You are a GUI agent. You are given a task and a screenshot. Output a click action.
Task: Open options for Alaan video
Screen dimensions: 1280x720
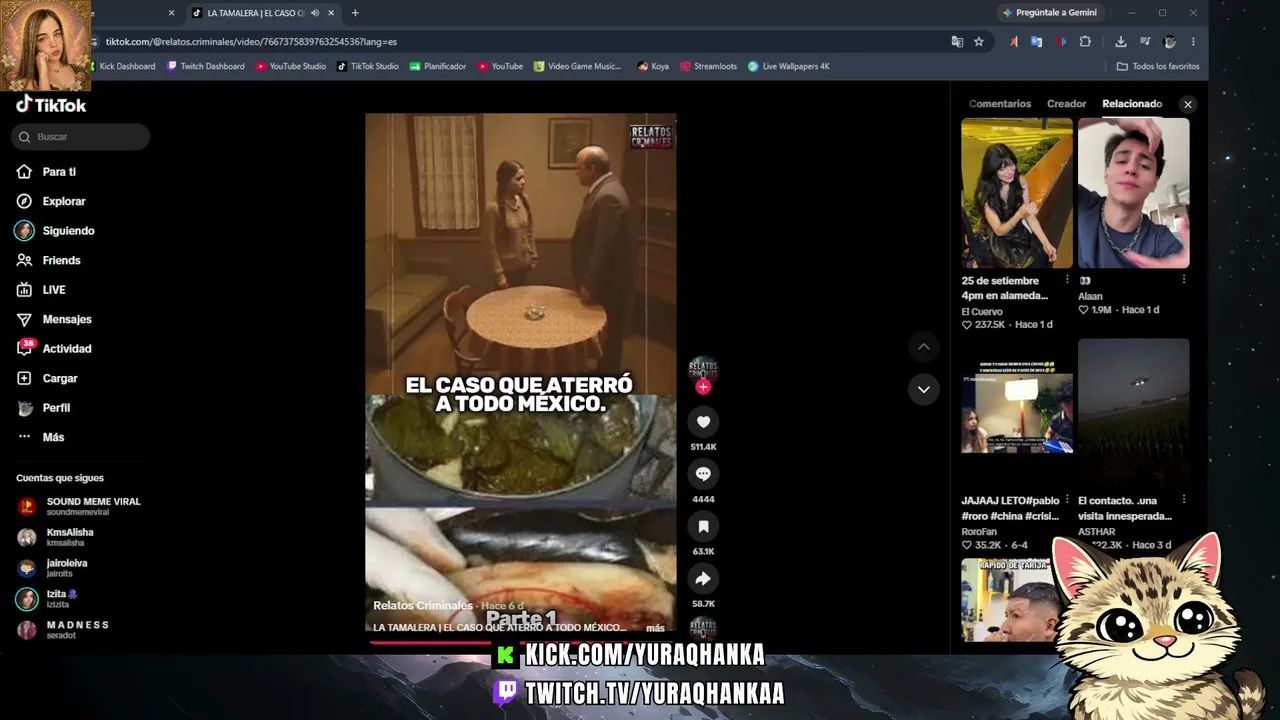pos(1184,280)
